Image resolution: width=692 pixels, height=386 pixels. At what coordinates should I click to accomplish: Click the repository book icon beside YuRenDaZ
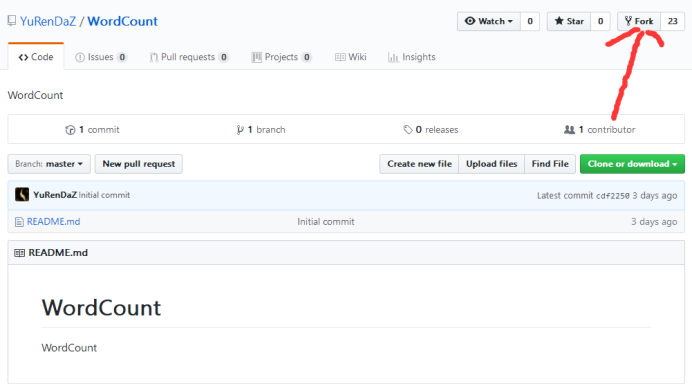[x=12, y=21]
